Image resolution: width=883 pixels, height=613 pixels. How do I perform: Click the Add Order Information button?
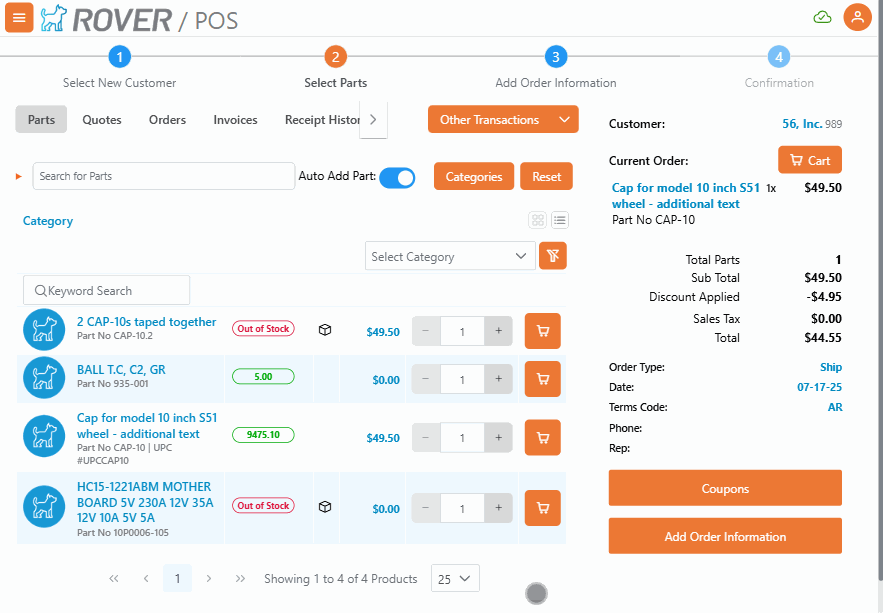coord(725,537)
